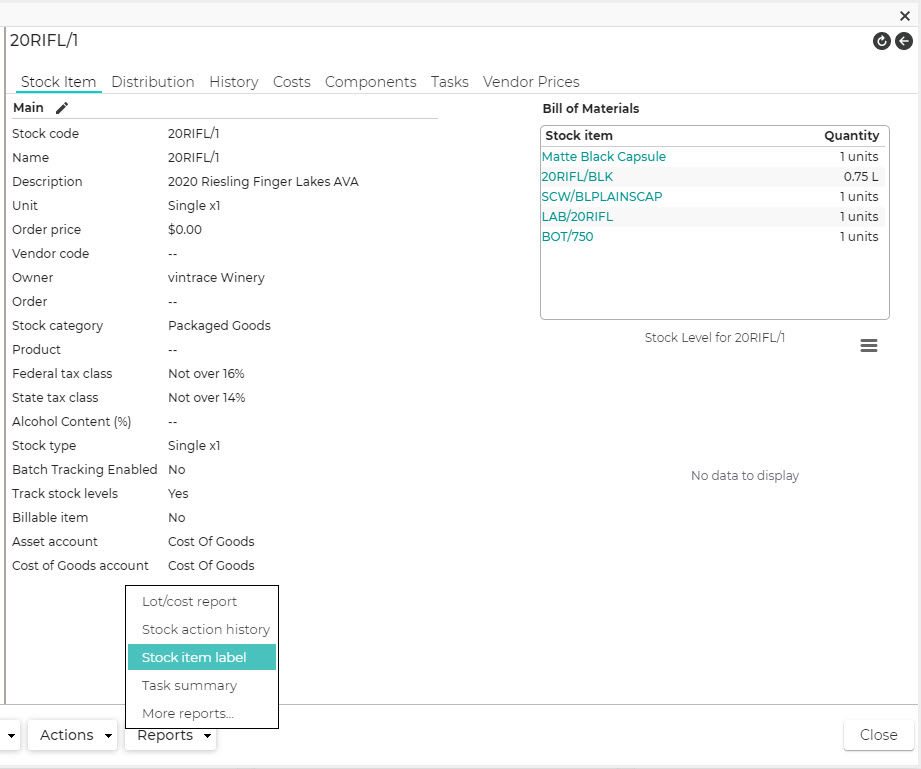The height and width of the screenshot is (769, 921).
Task: Expand the Actions dropdown button
Action: point(73,735)
